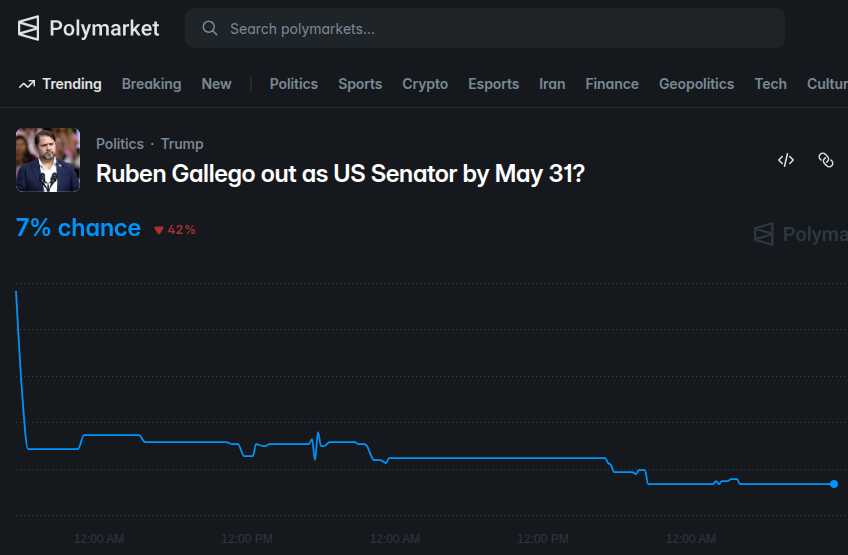Click the Ruben Gallego market thumbnail

[x=48, y=160]
